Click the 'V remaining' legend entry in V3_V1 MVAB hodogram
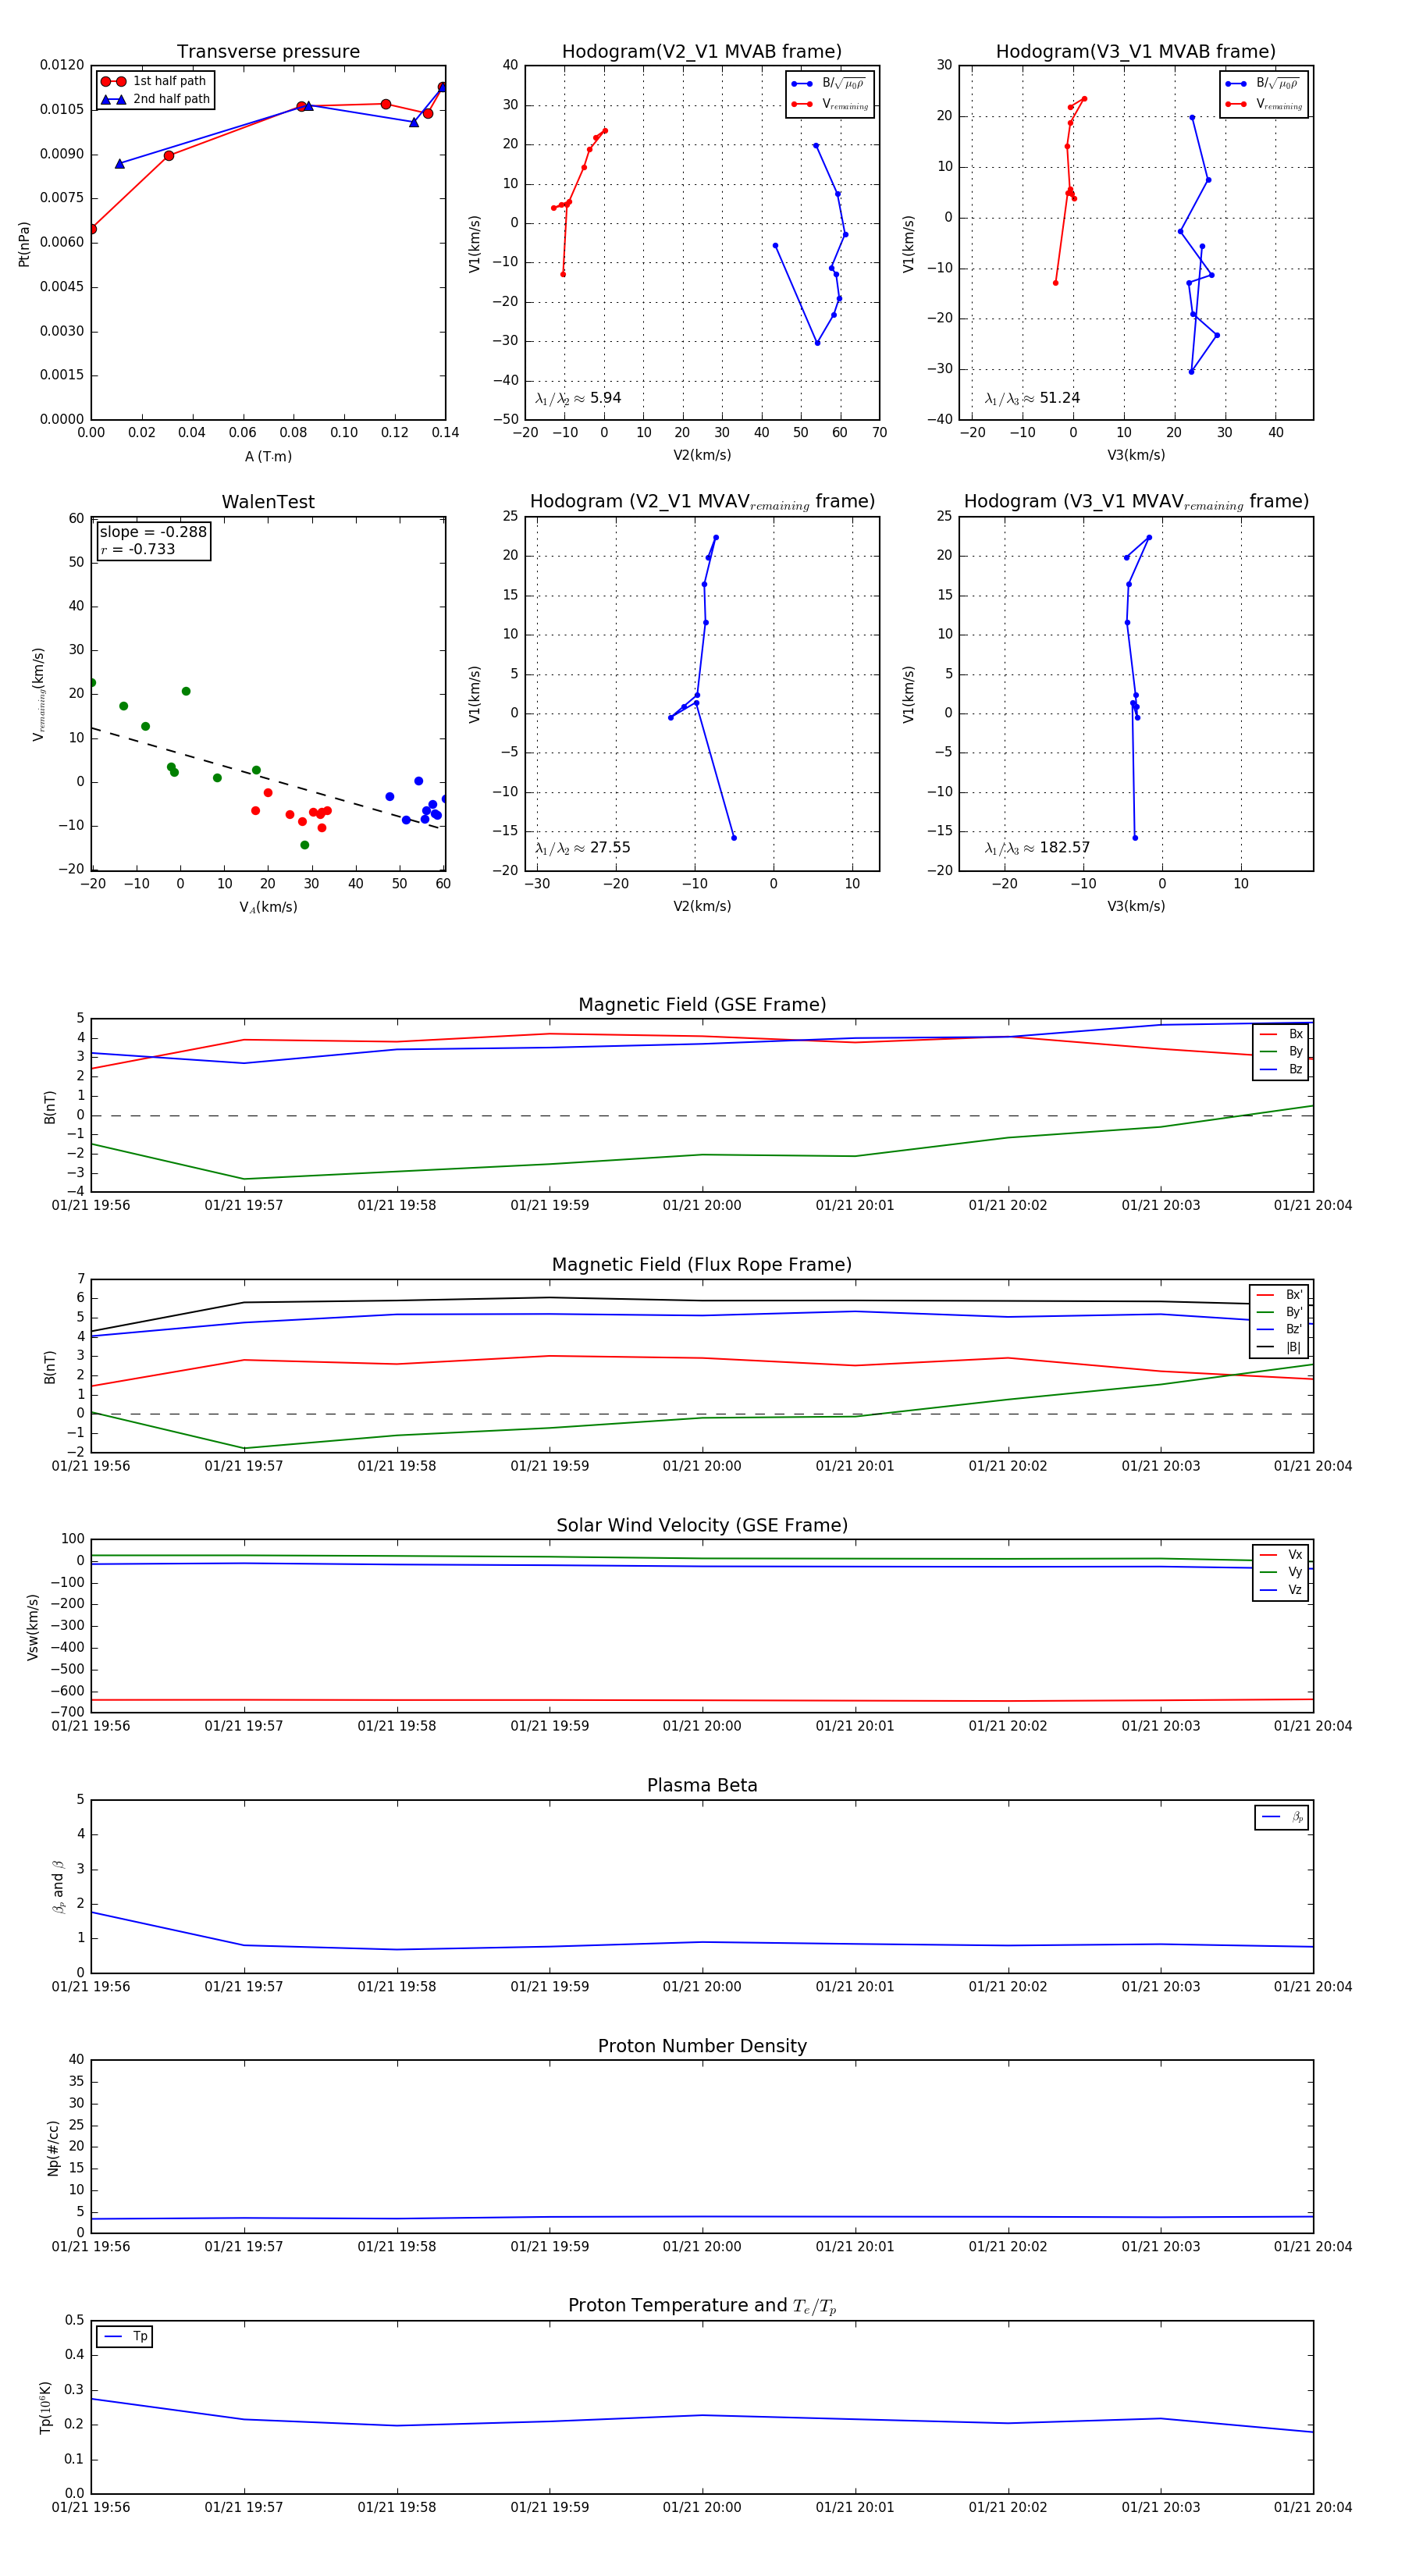The height and width of the screenshot is (2576, 1405). coord(1264,104)
